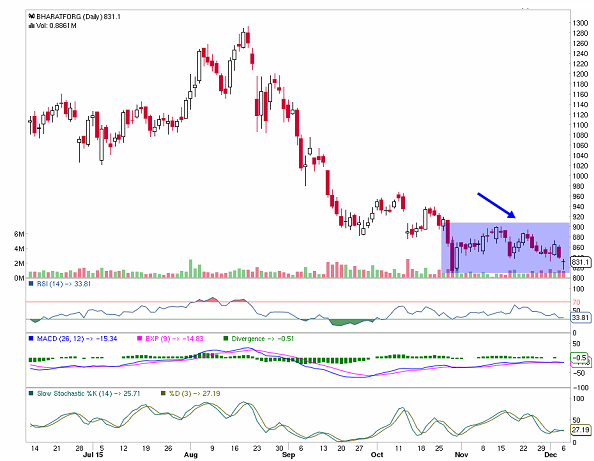Click the 21 date label on time axis
Viewport: 594px width, 461px height.
pyautogui.click(x=57, y=448)
